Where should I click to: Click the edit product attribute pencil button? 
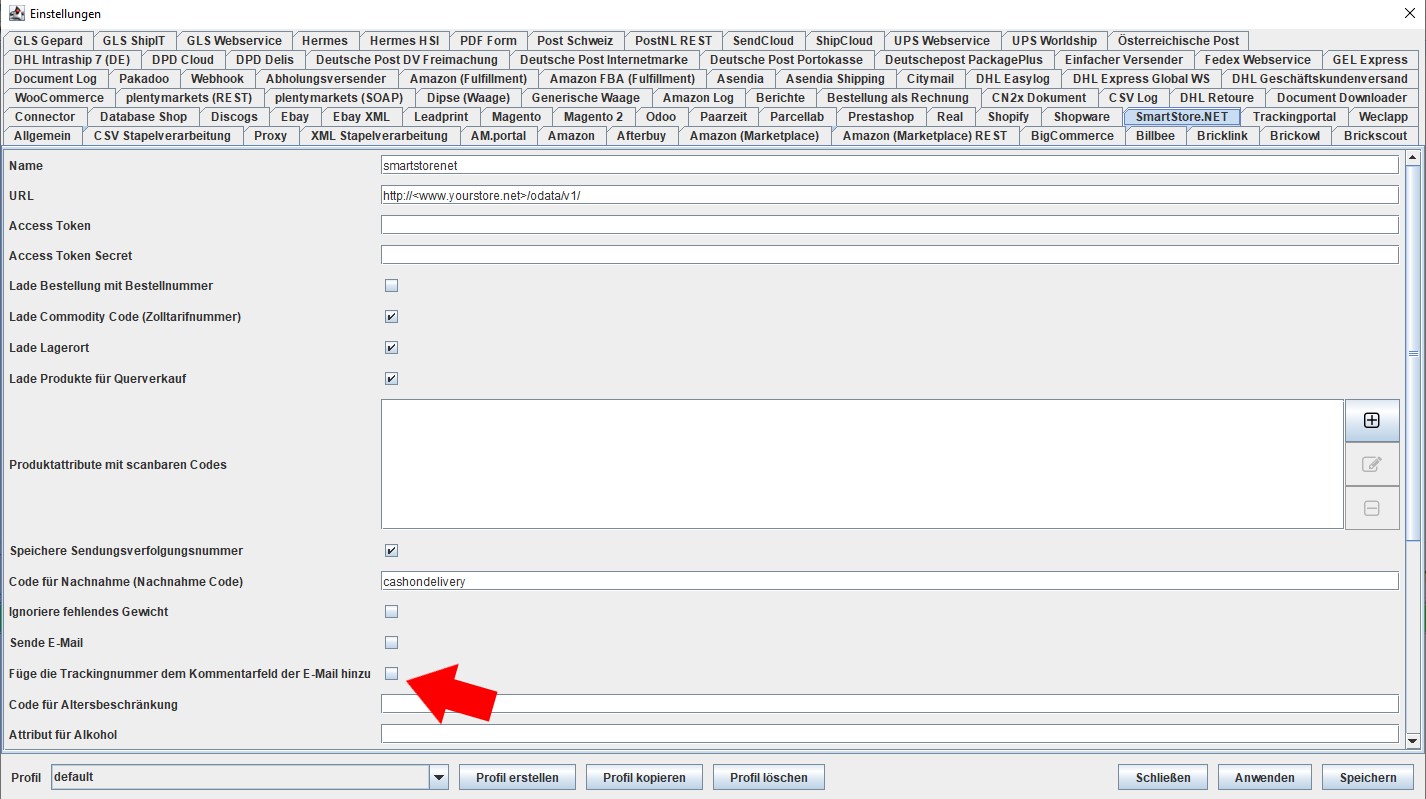point(1372,464)
